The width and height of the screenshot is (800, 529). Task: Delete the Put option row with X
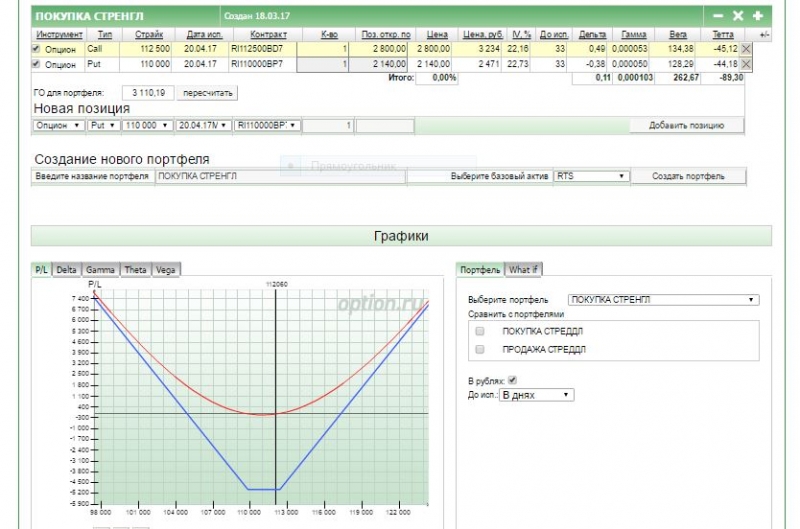pyautogui.click(x=746, y=64)
